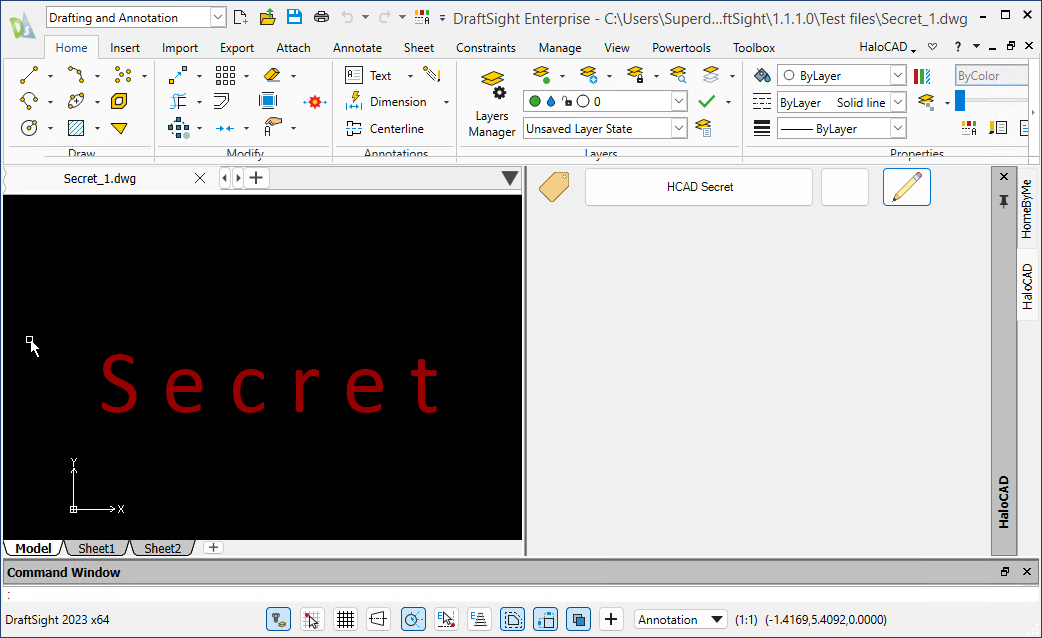1042x638 pixels.
Task: Click the HCAD Secret button
Action: click(x=699, y=187)
